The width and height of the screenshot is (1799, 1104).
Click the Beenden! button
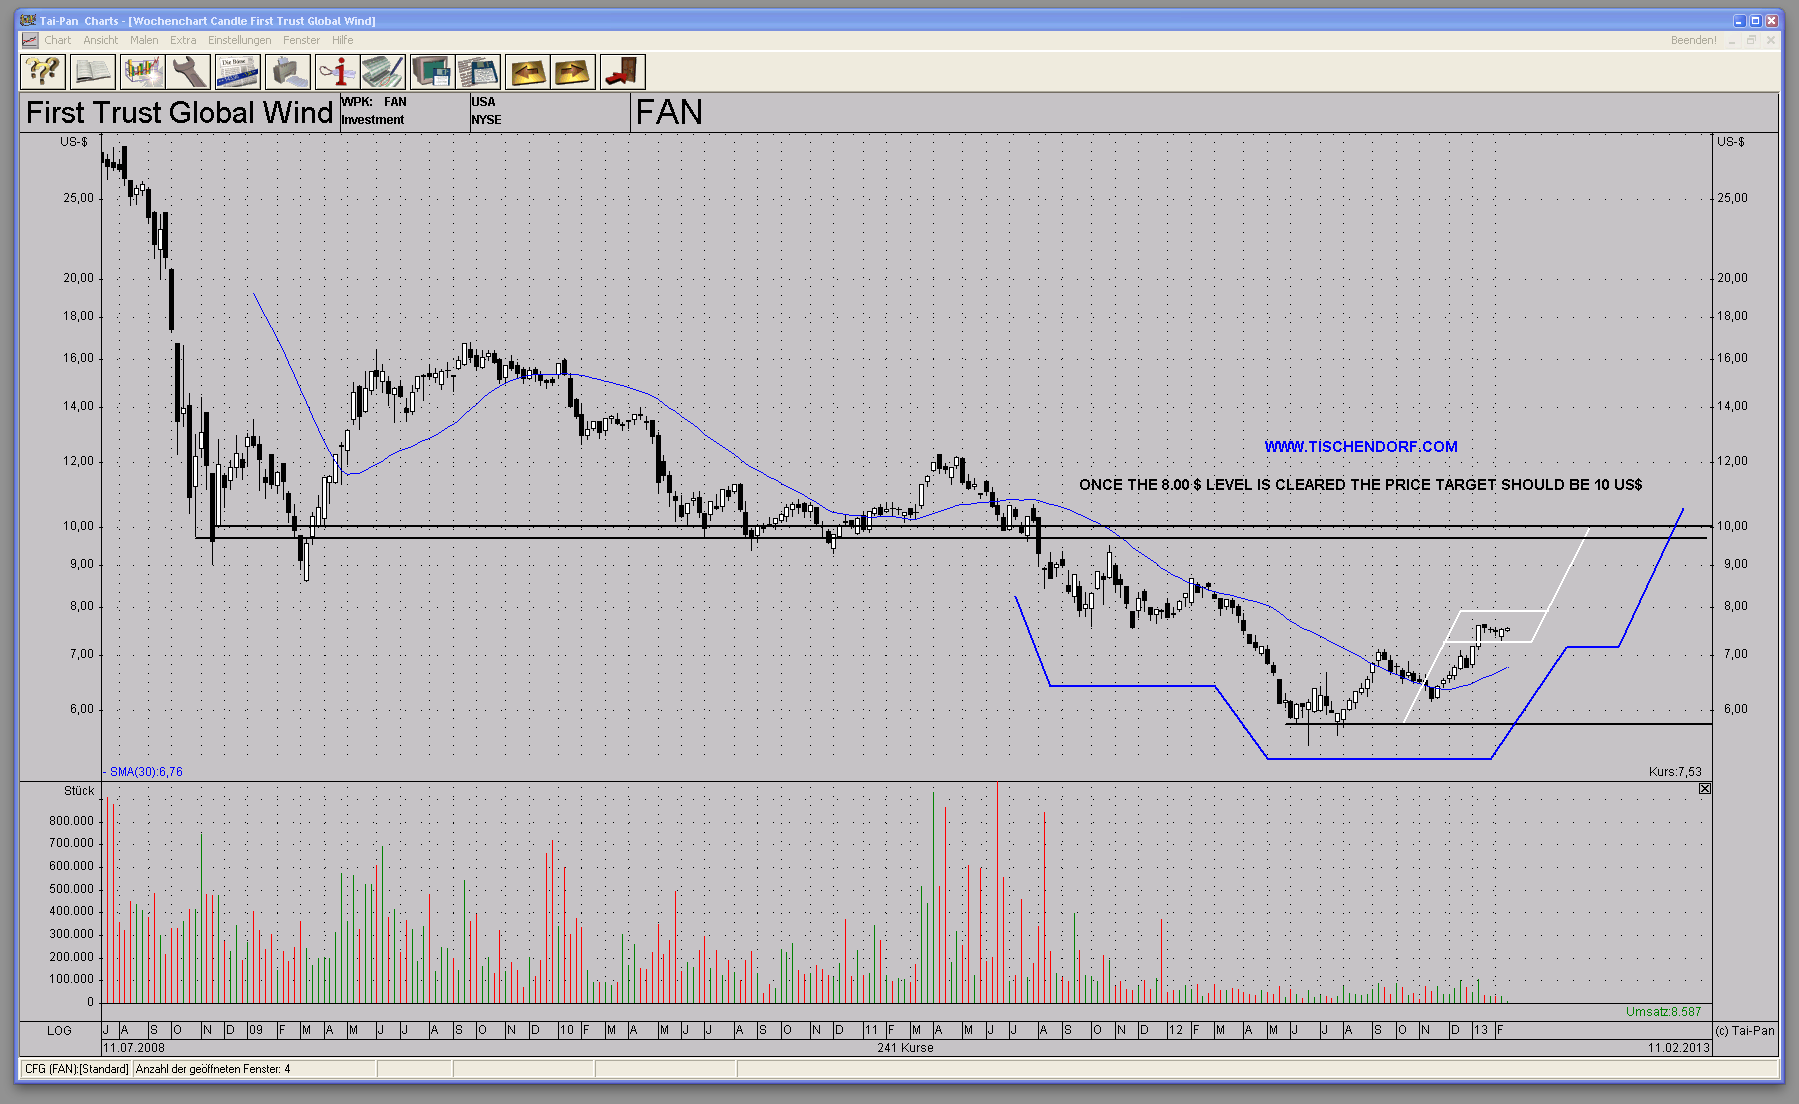[1693, 40]
